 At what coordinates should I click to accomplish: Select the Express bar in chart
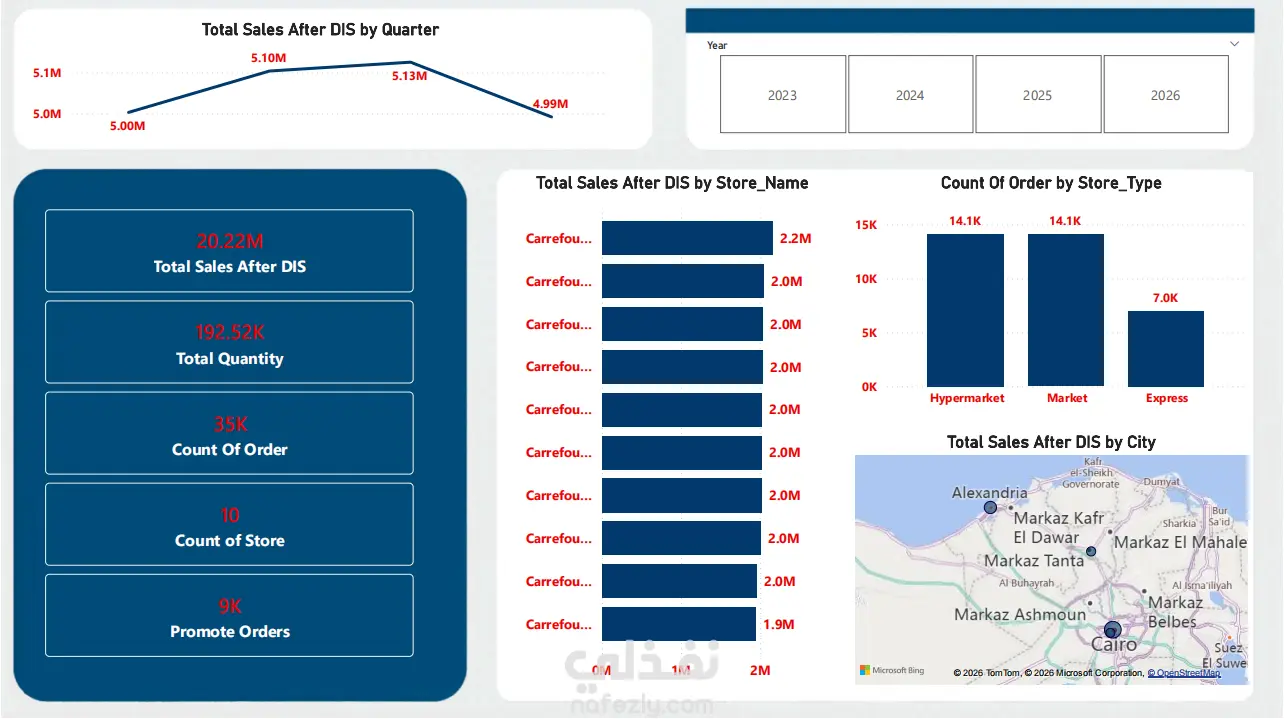point(1166,349)
